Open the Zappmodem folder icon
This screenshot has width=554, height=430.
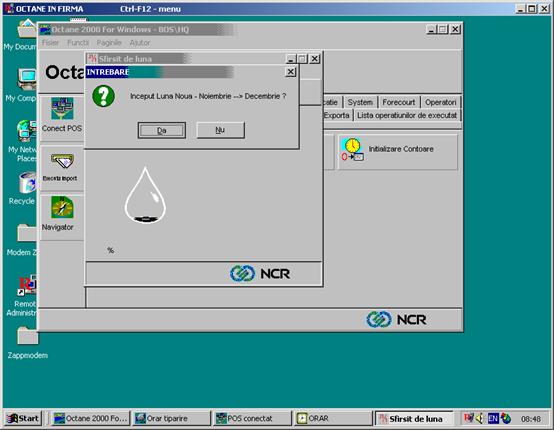(27, 336)
